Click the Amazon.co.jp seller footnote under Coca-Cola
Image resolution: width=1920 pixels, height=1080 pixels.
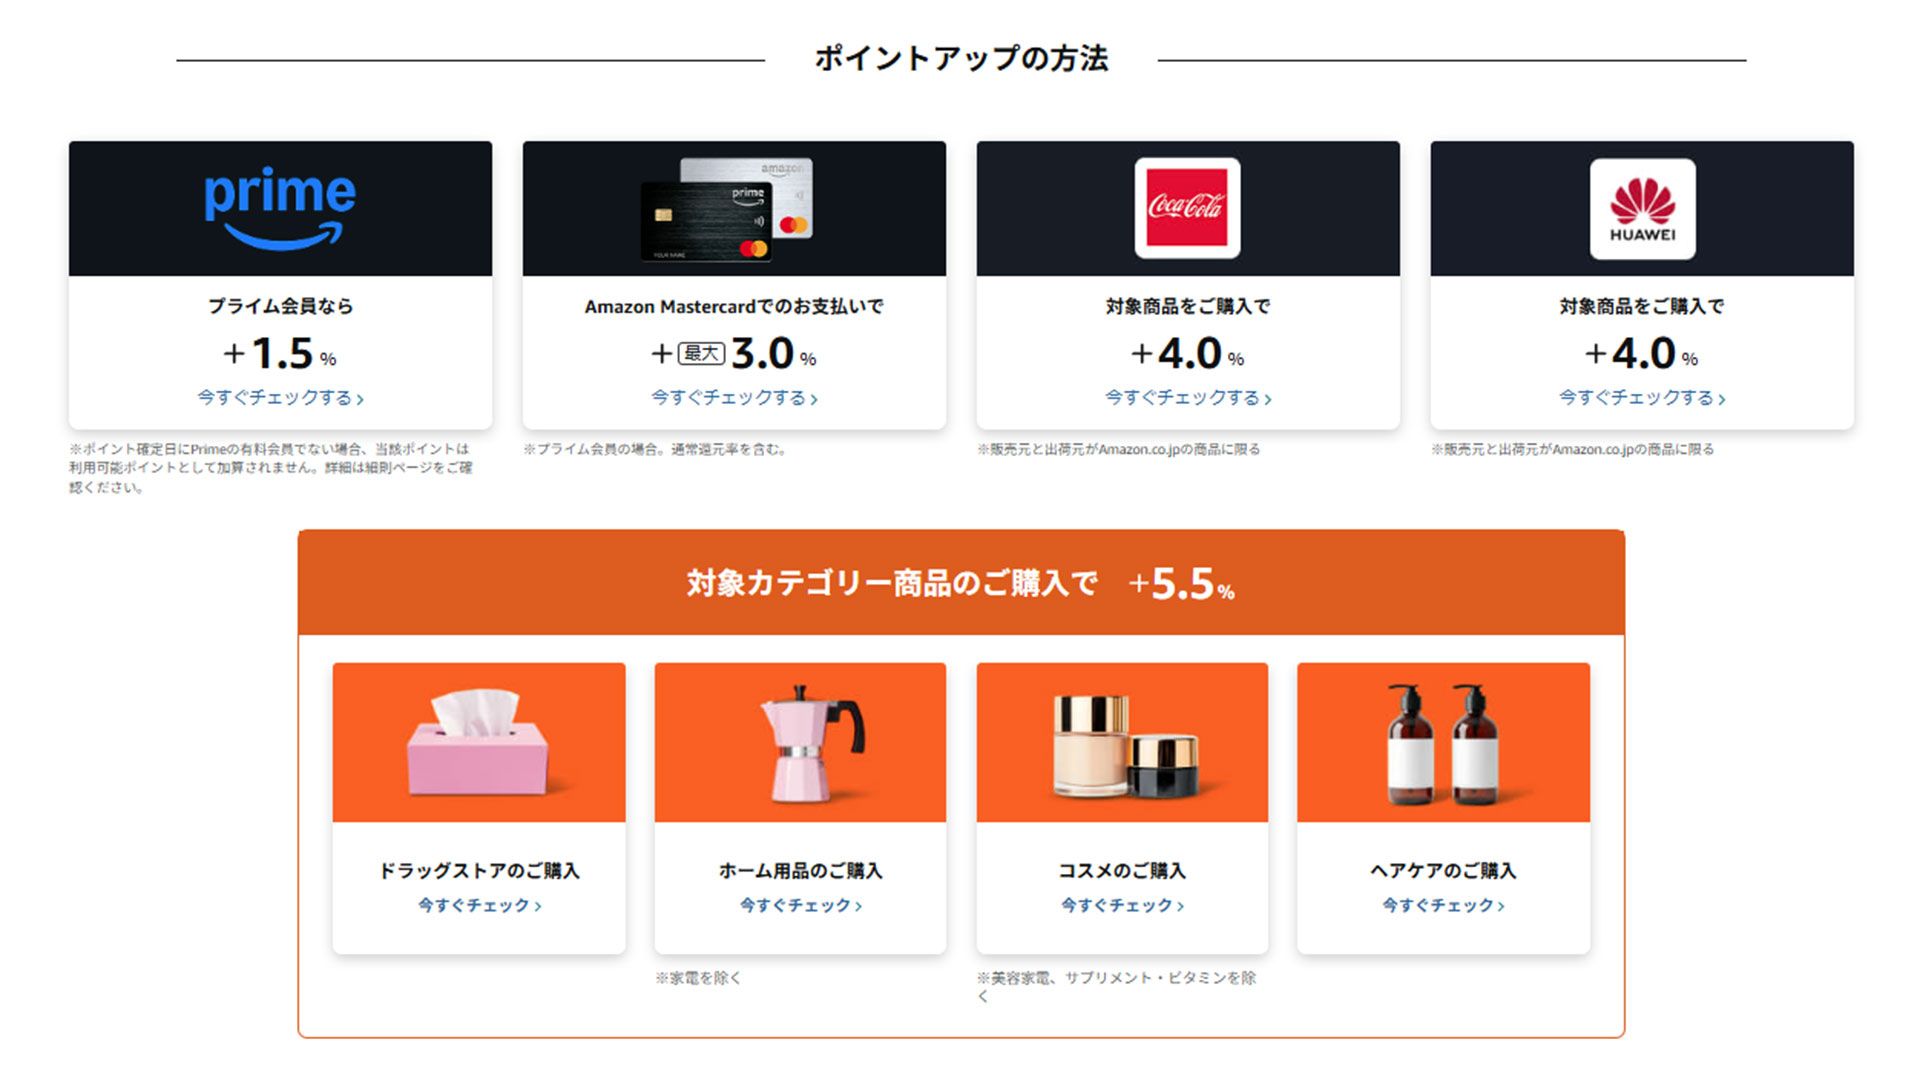click(x=1118, y=449)
